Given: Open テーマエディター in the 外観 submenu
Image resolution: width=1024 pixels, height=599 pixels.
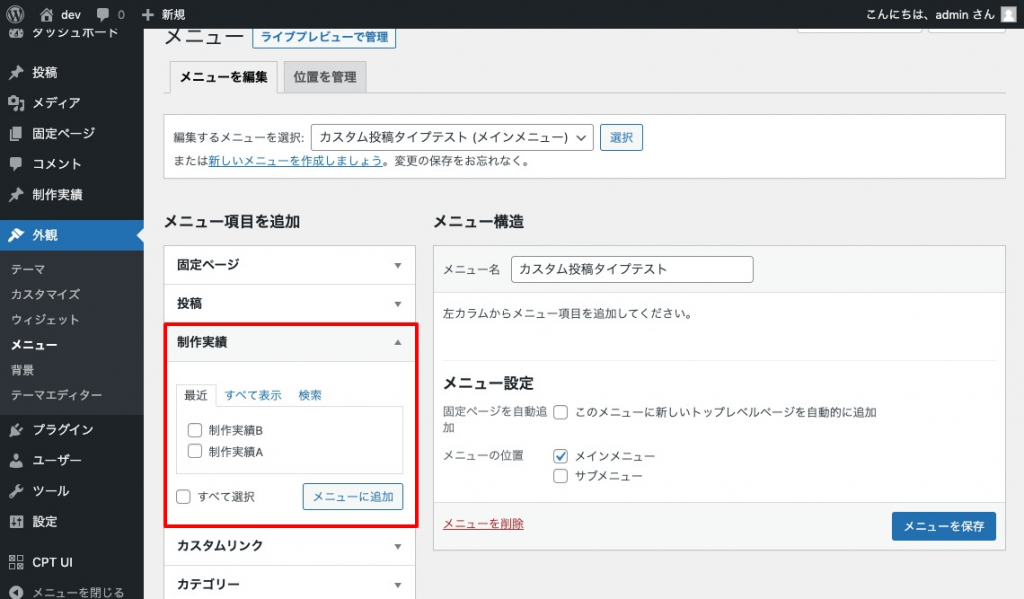Looking at the screenshot, I should coord(57,395).
